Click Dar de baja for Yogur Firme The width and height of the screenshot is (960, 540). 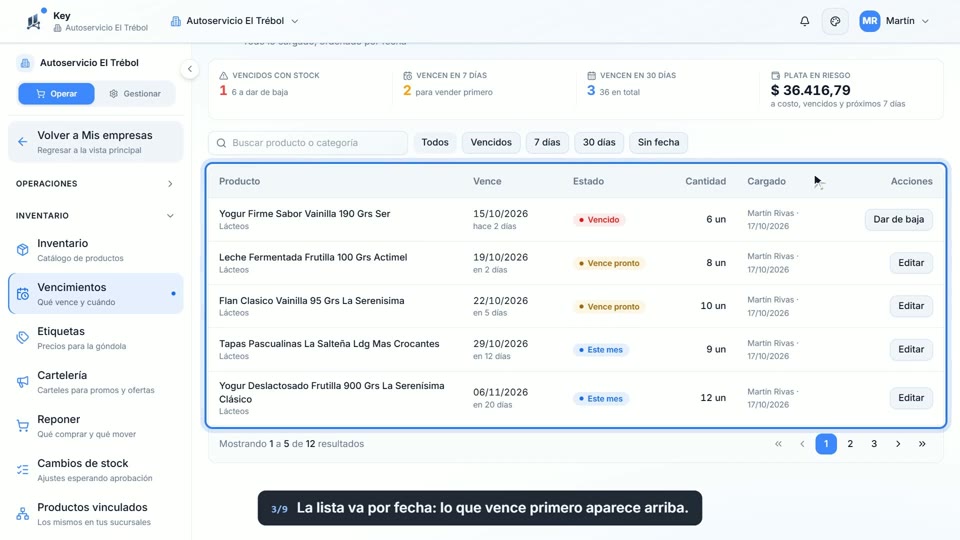coord(898,219)
